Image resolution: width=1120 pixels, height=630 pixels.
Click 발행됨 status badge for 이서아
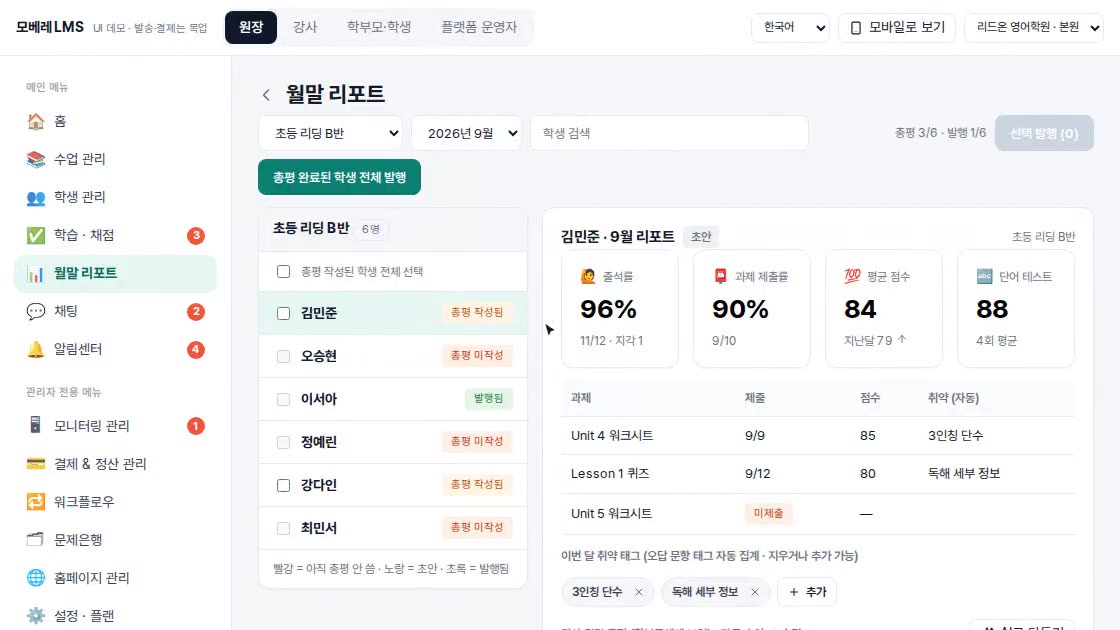489,399
